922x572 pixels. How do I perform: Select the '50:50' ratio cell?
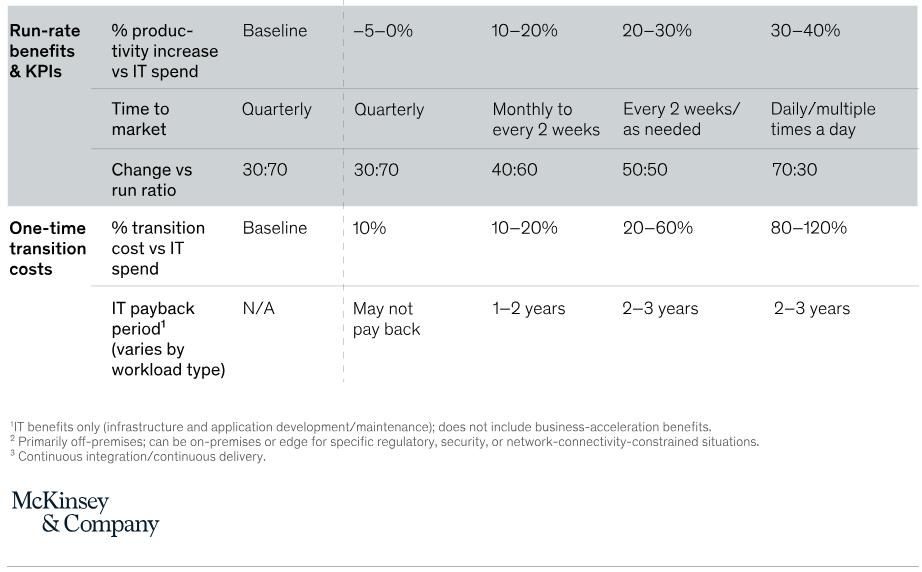645,170
